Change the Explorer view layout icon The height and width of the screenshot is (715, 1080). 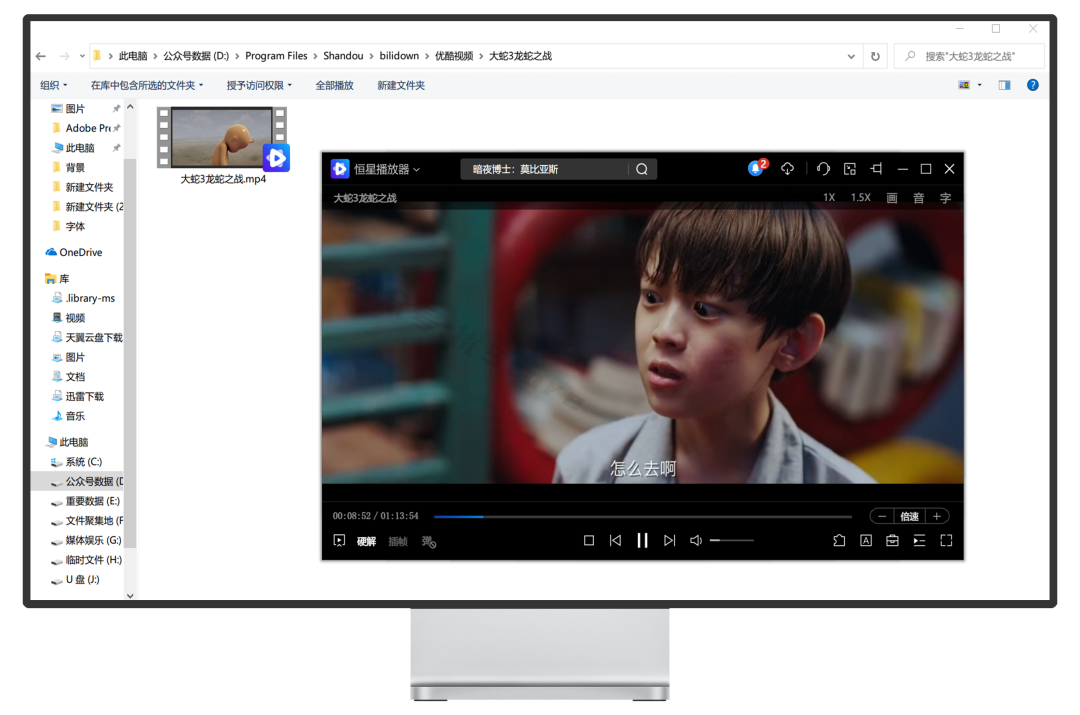tap(964, 85)
